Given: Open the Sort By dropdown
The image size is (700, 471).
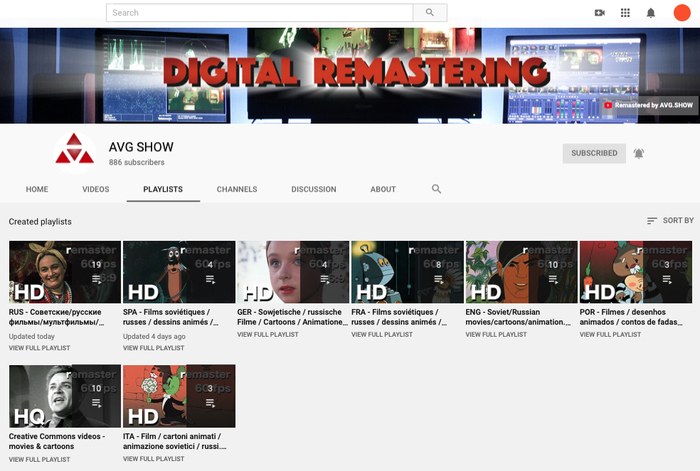Looking at the screenshot, I should coord(670,221).
